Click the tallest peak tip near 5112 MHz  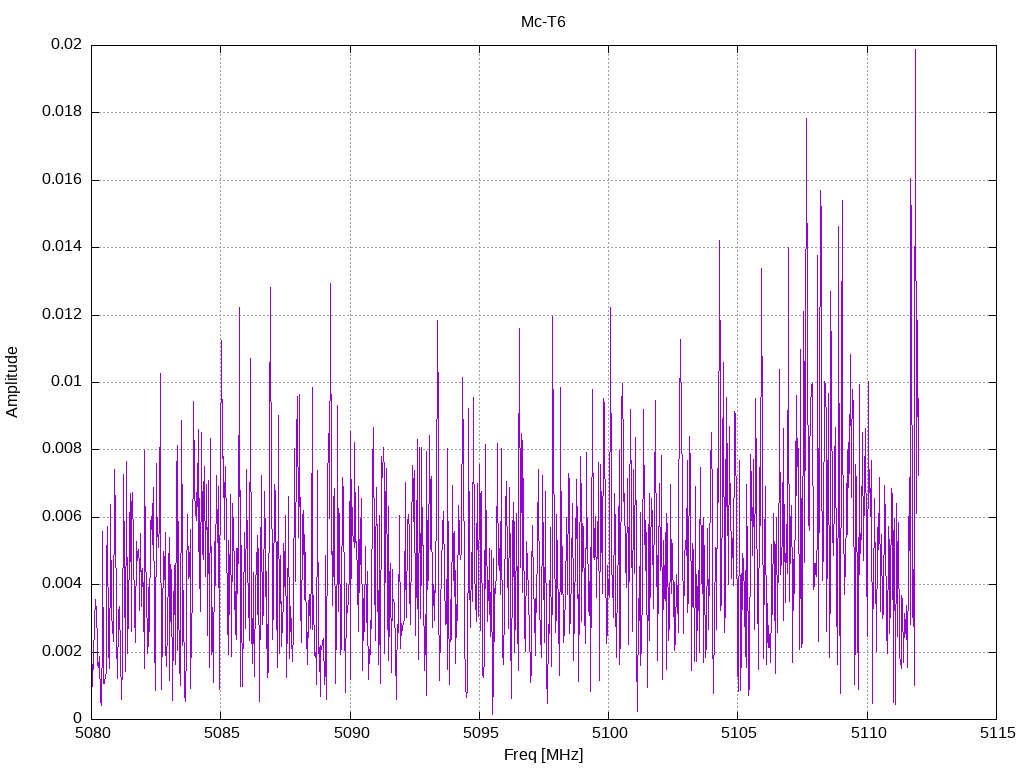(x=915, y=50)
